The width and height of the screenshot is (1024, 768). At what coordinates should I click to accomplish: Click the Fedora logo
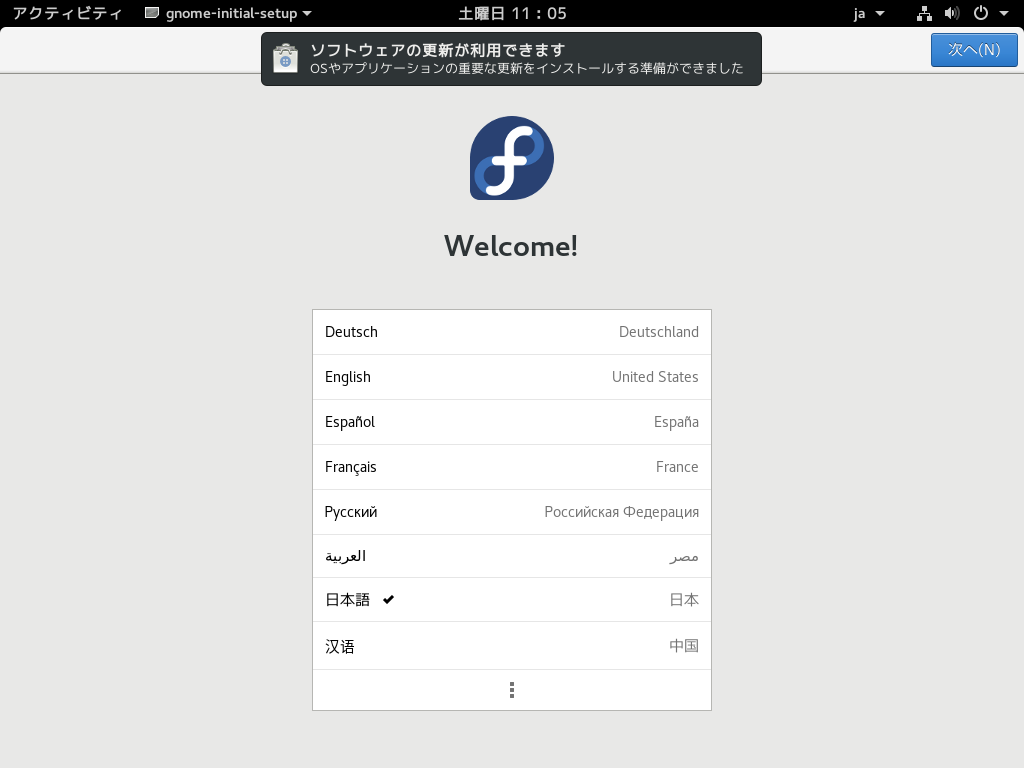(x=511, y=158)
